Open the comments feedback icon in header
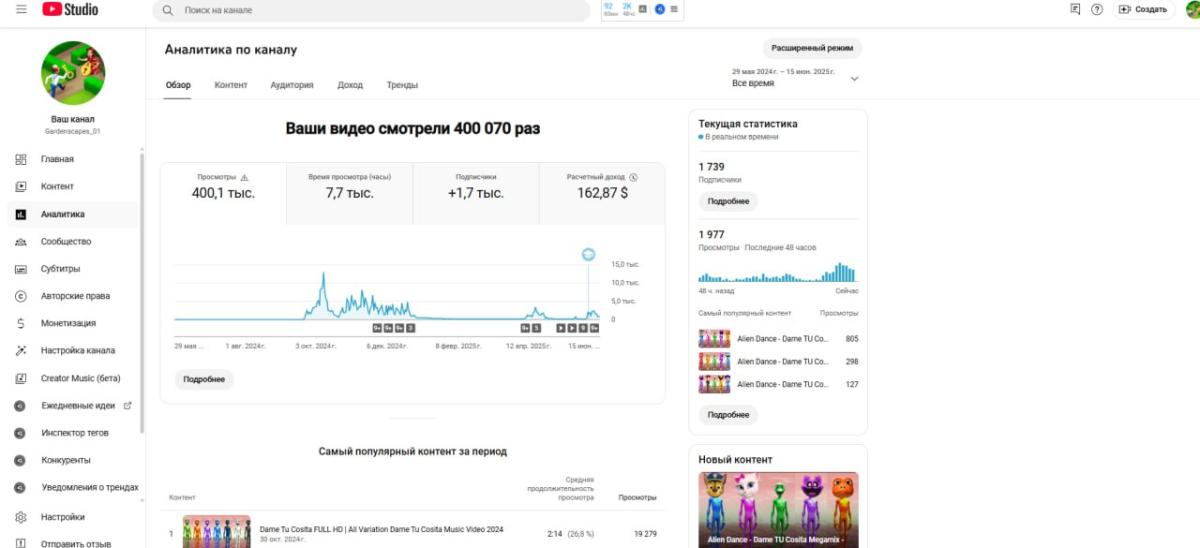The image size is (1200, 548). 1075,9
